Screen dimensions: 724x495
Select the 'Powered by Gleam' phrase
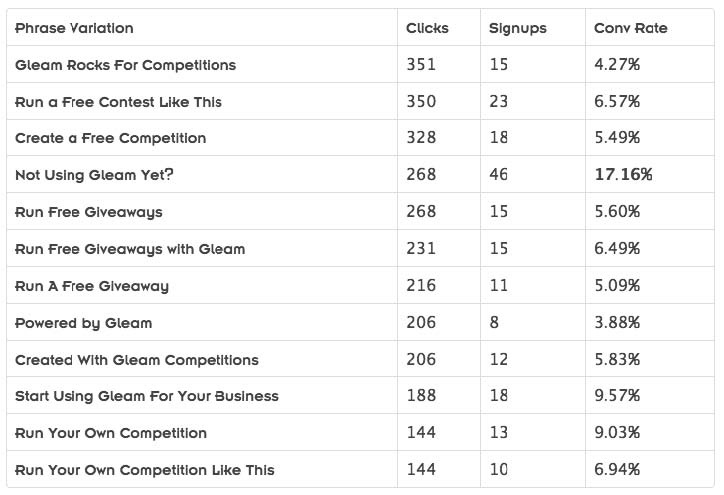[84, 323]
